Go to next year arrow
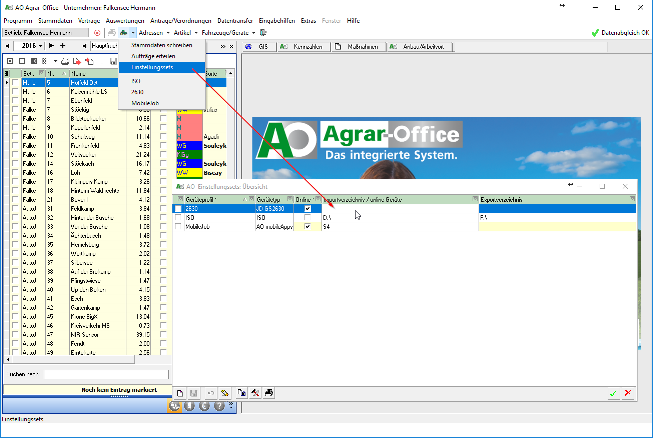 coord(51,46)
